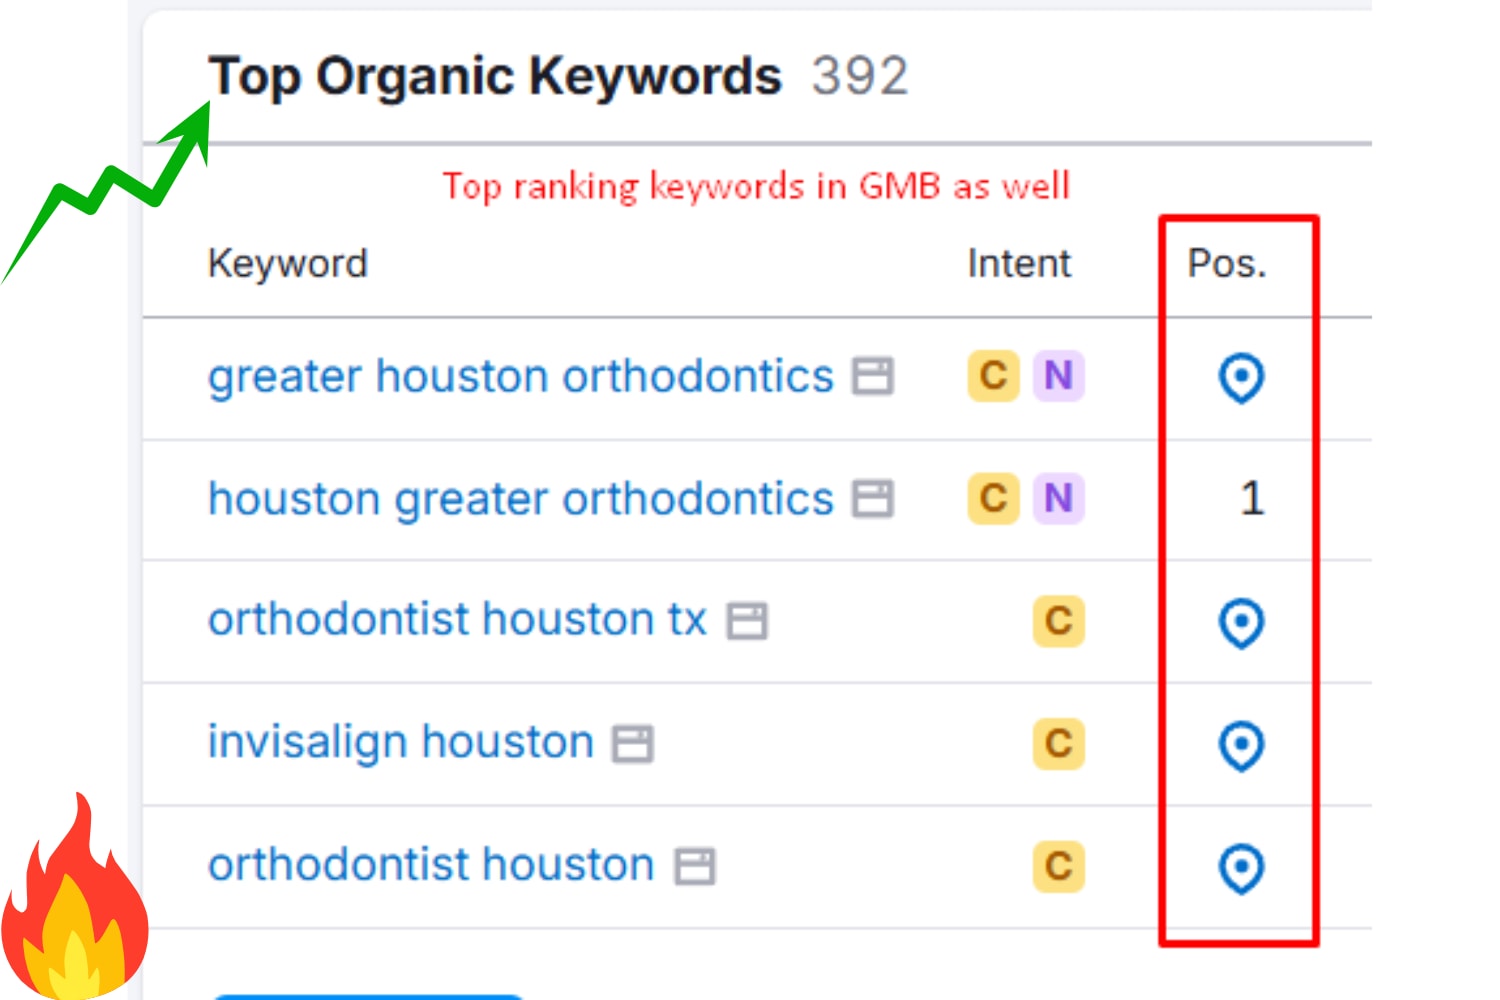This screenshot has width=1500, height=1000.
Task: Click local pack pin for 'orthodontist houston'
Action: [1241, 868]
